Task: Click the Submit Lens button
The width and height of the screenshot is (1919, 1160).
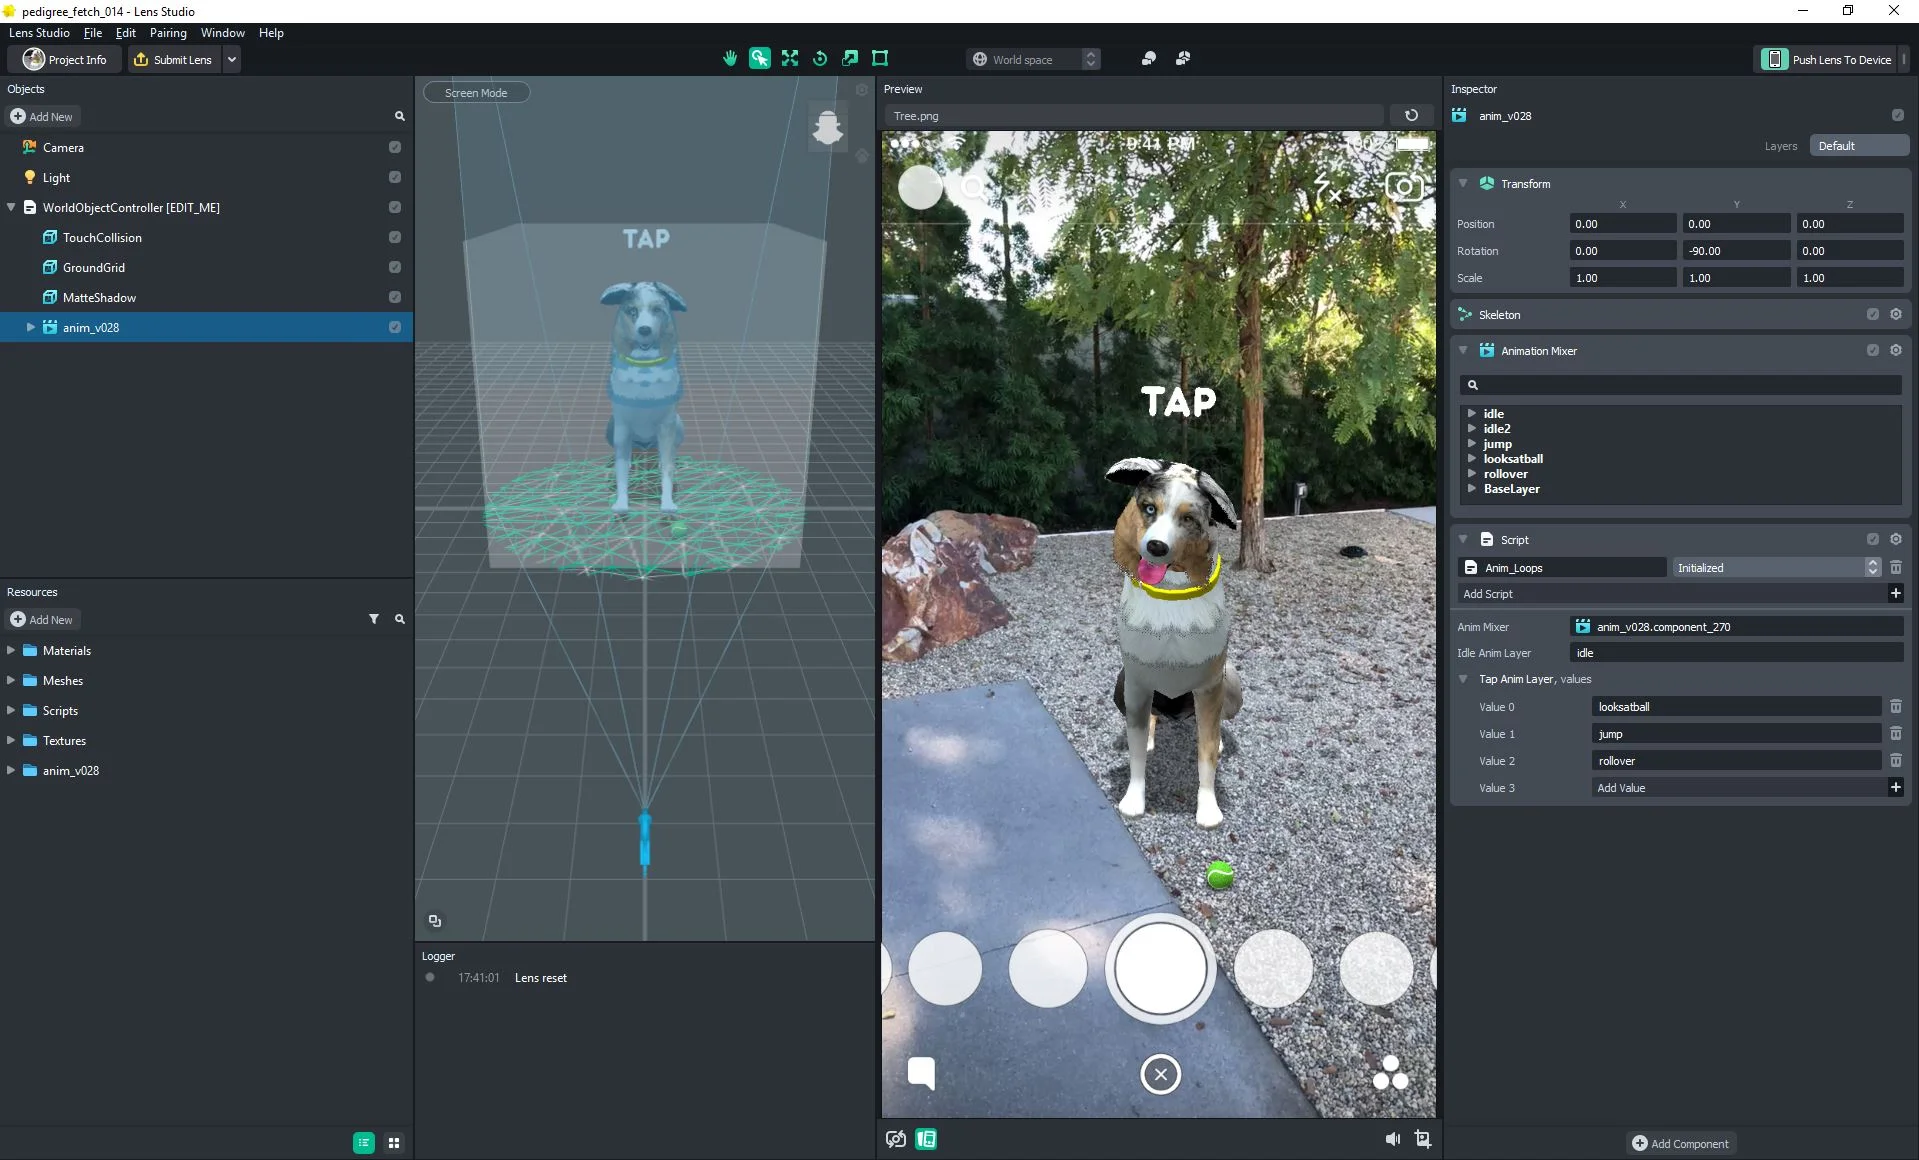Action: (173, 60)
